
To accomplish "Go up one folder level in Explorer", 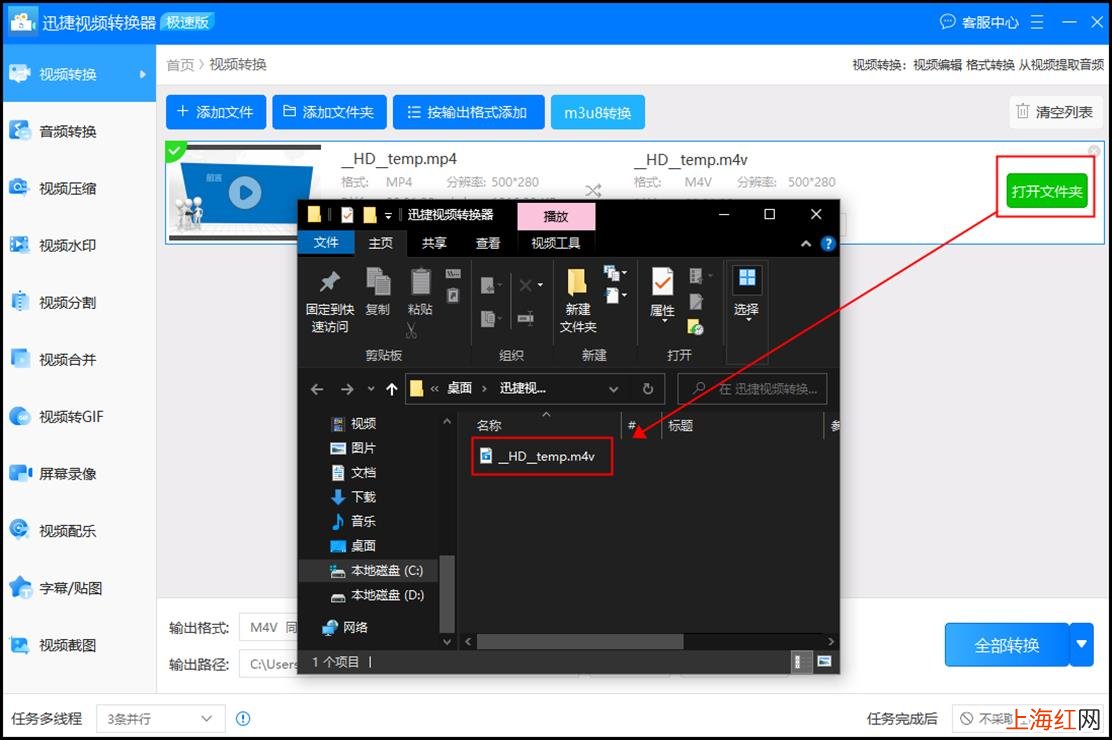I will [x=391, y=389].
